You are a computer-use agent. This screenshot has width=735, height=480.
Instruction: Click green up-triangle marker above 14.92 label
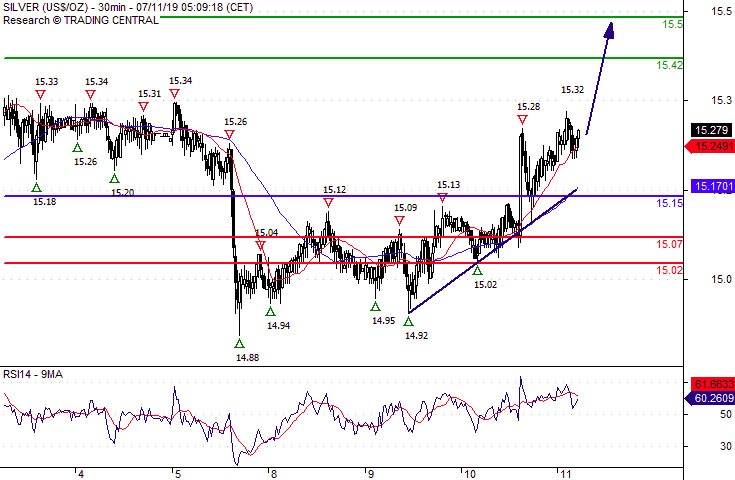[409, 322]
